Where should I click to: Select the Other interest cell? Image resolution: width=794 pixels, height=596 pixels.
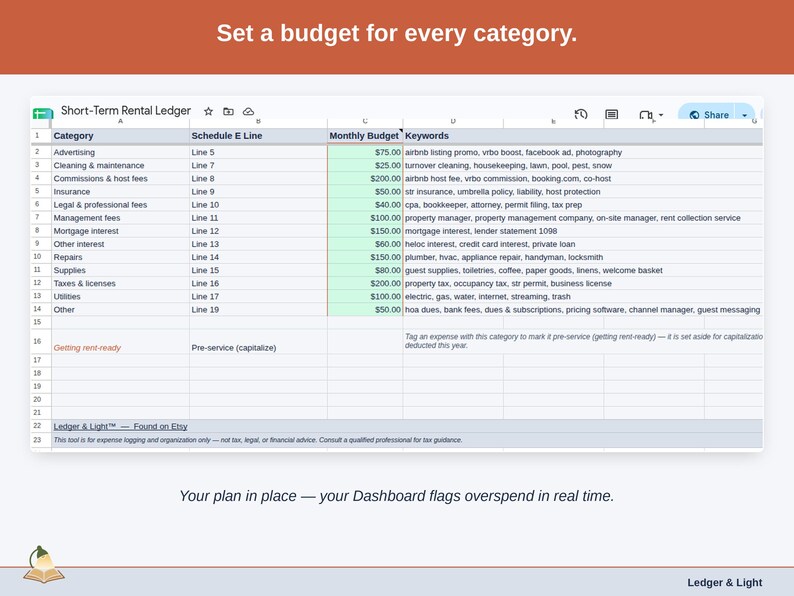(121, 244)
